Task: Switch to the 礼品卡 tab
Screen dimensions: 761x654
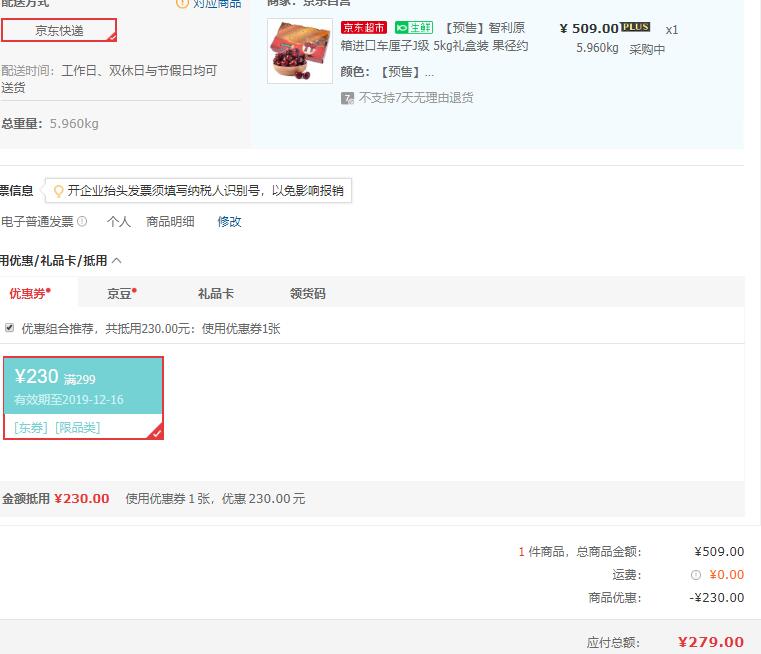Action: point(215,294)
